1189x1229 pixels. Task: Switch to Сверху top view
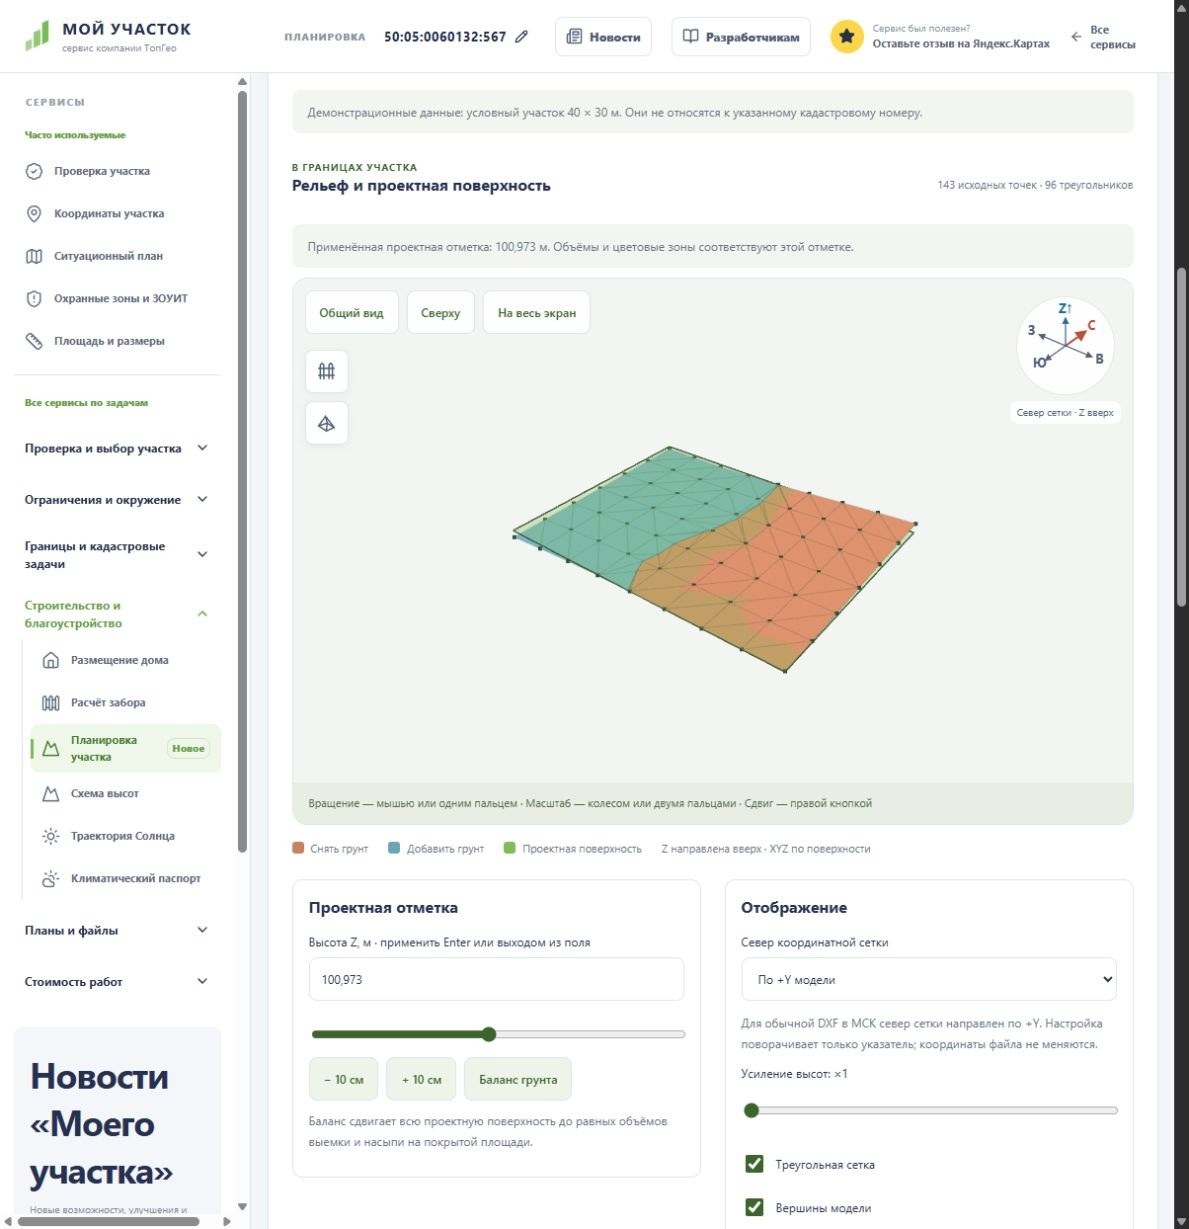[x=441, y=313]
